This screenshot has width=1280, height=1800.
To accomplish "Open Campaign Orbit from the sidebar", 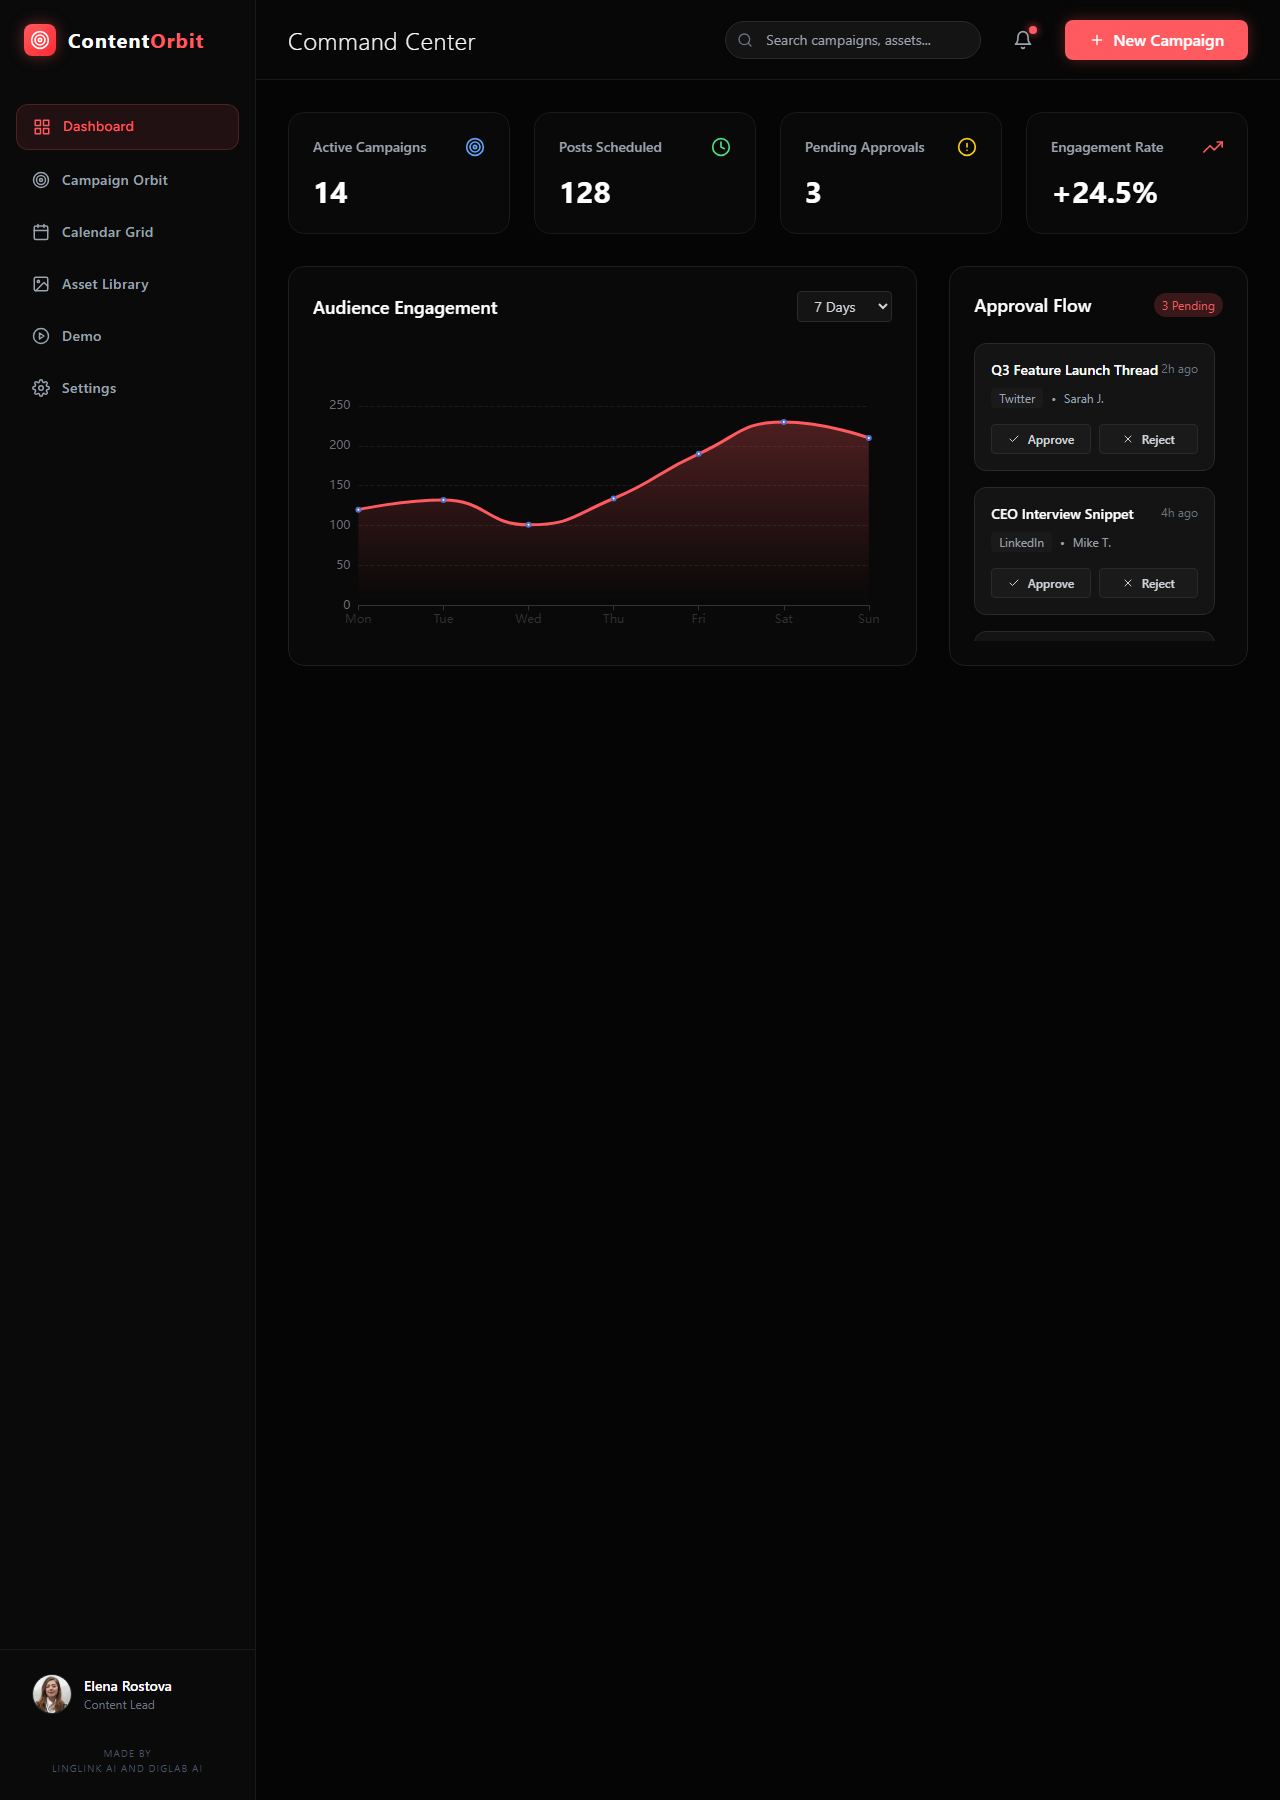I will click(x=127, y=180).
